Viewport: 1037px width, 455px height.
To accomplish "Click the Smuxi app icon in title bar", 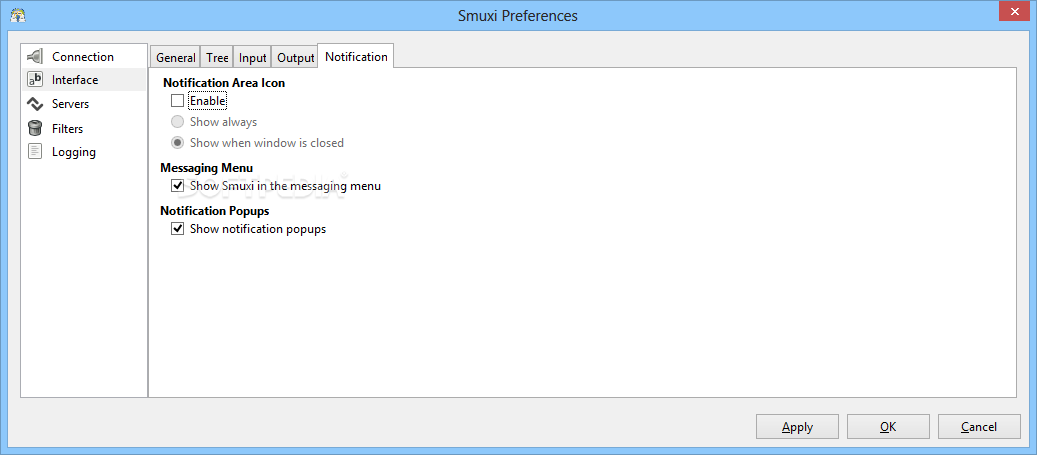I will tap(18, 15).
